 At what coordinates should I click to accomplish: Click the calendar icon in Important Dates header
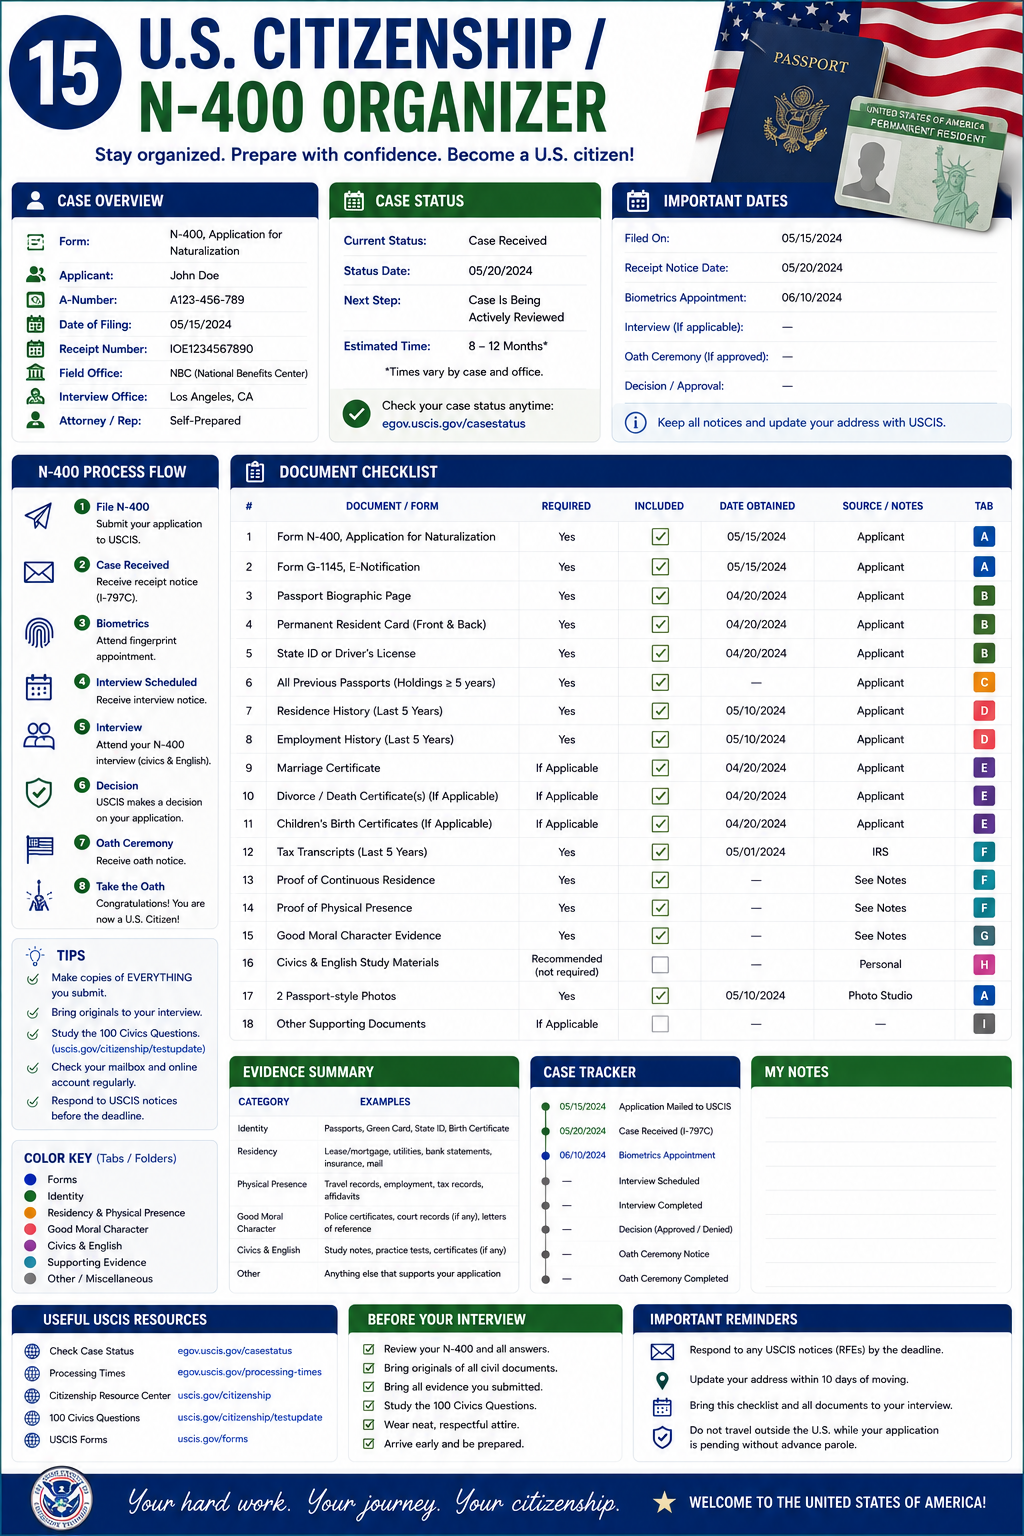638,201
